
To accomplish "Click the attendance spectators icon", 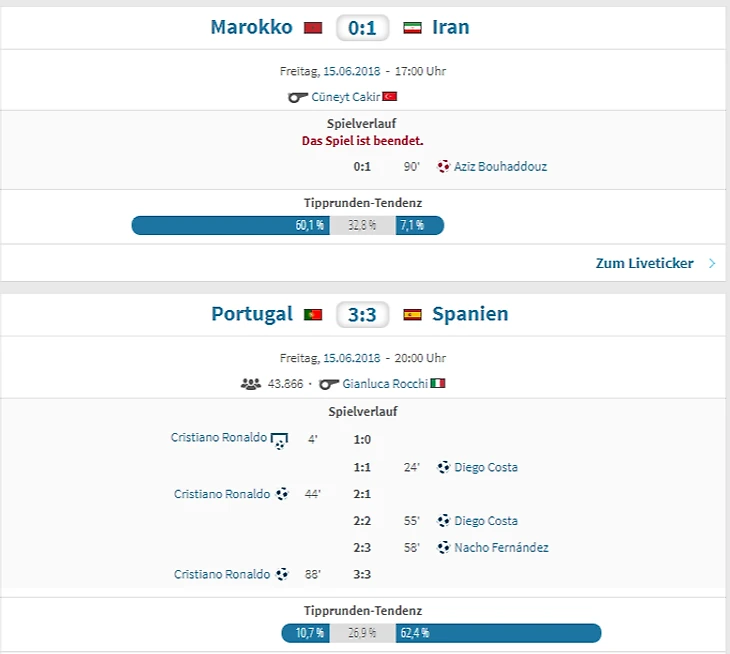I will 250,384.
